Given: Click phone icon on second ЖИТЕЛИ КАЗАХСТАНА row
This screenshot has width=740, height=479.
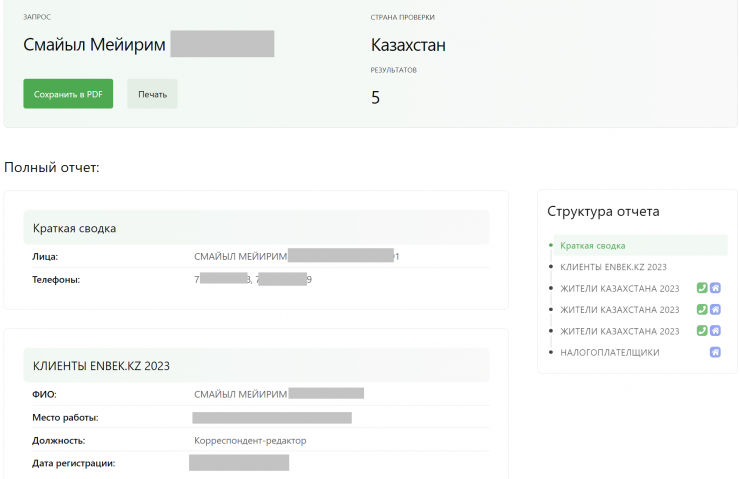Looking at the screenshot, I should click(x=702, y=310).
